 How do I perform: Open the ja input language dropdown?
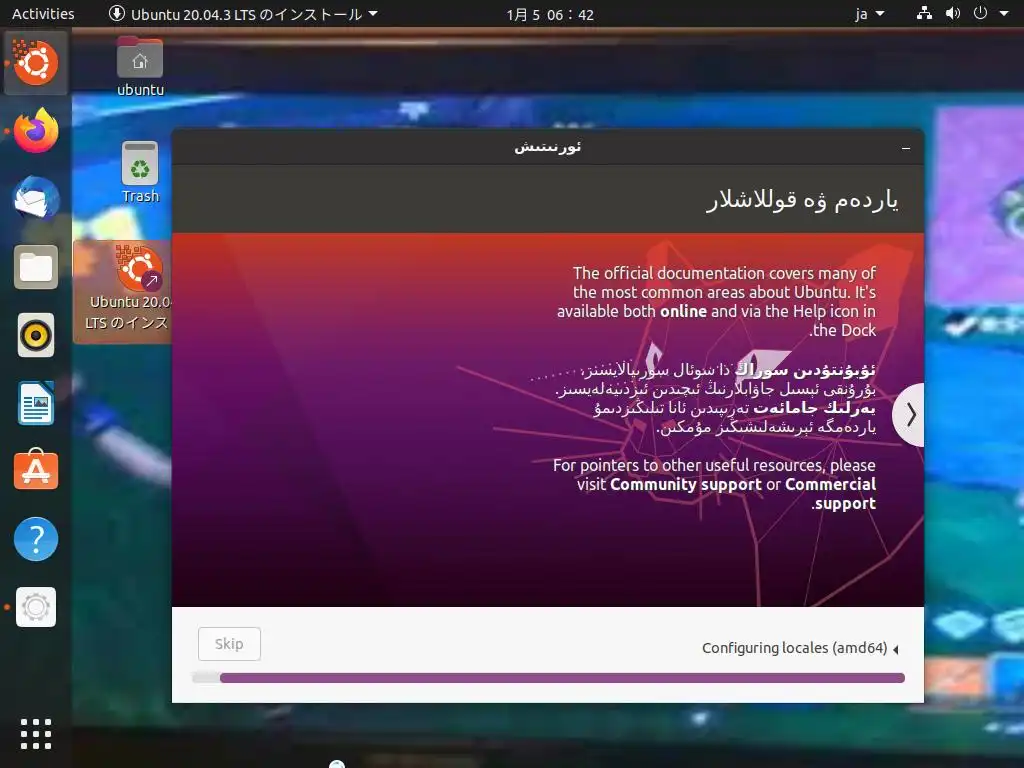click(870, 14)
